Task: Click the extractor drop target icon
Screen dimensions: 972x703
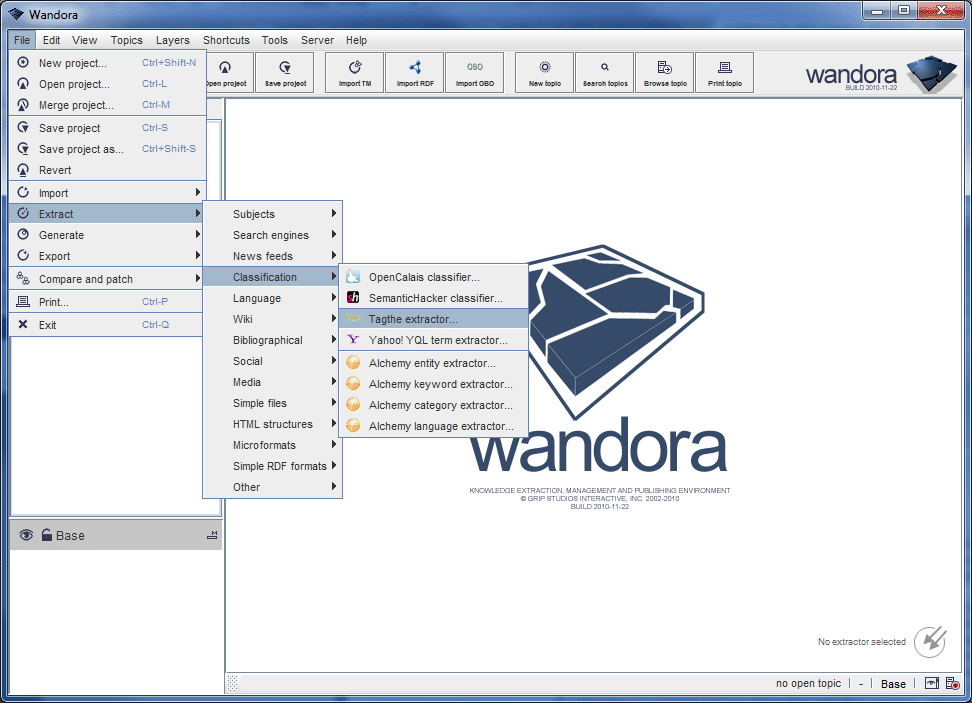Action: (x=931, y=640)
